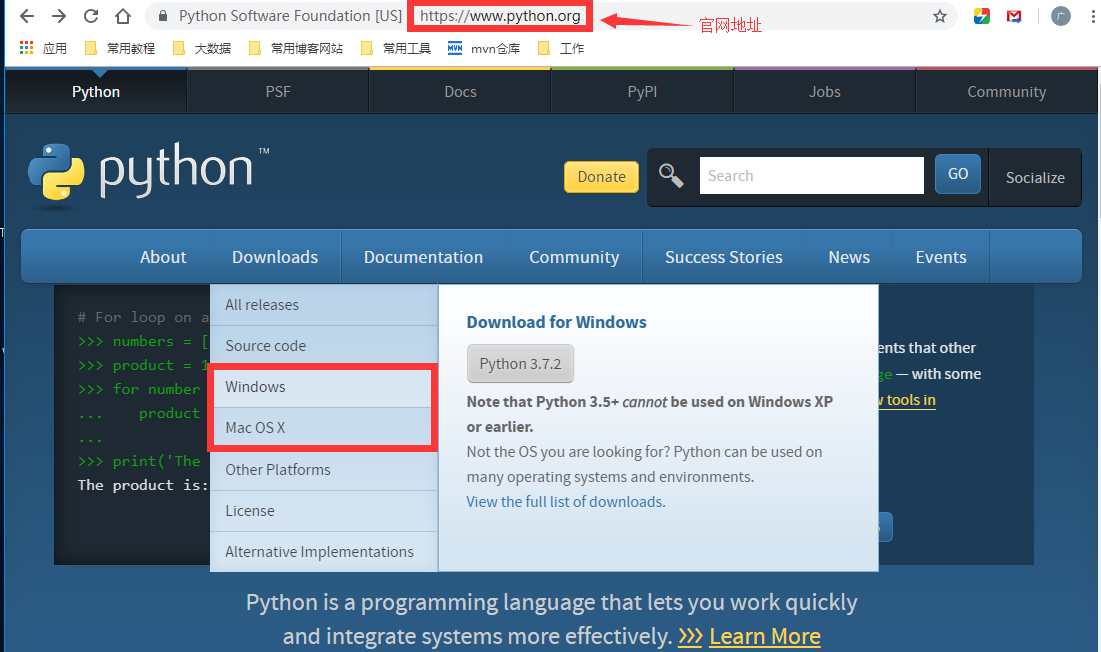Open the mvn仓库 bookmark
Screen dimensions: 1101x652
pyautogui.click(x=484, y=48)
